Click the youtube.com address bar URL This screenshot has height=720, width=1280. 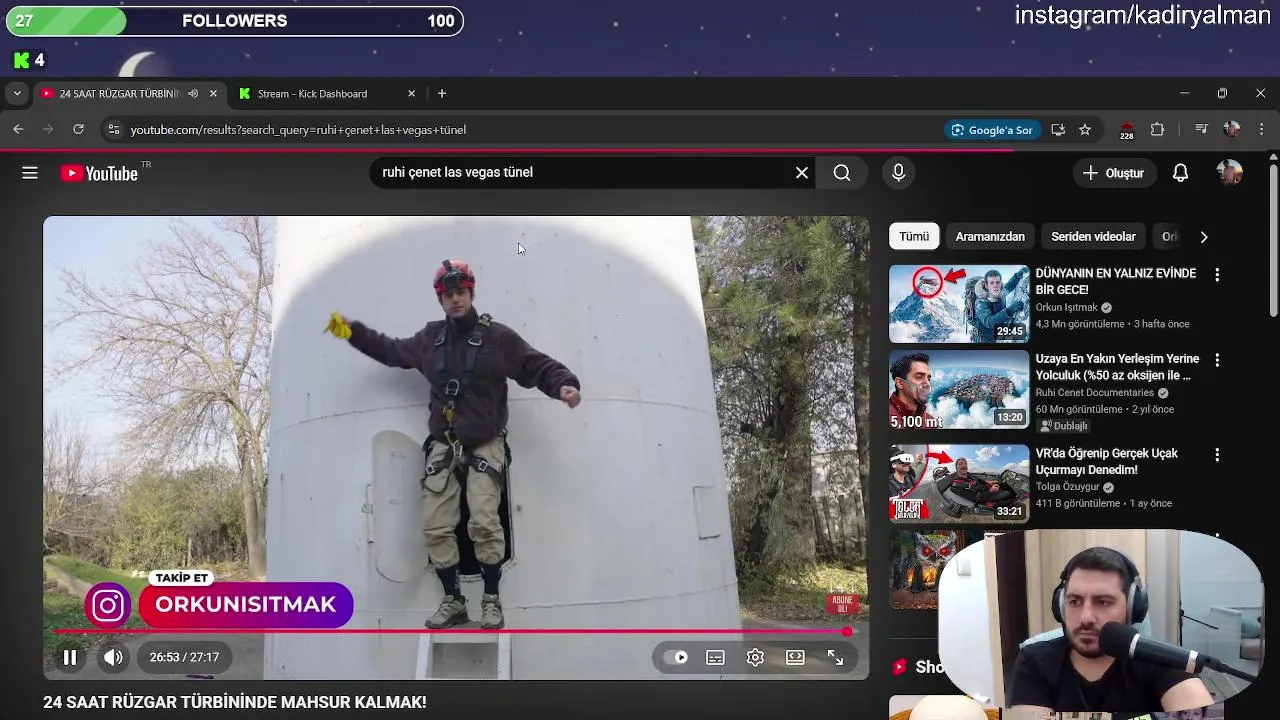point(298,130)
